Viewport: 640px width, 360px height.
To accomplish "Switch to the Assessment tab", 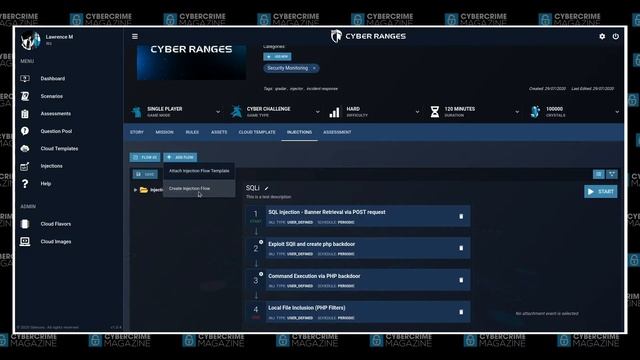I will [x=337, y=132].
